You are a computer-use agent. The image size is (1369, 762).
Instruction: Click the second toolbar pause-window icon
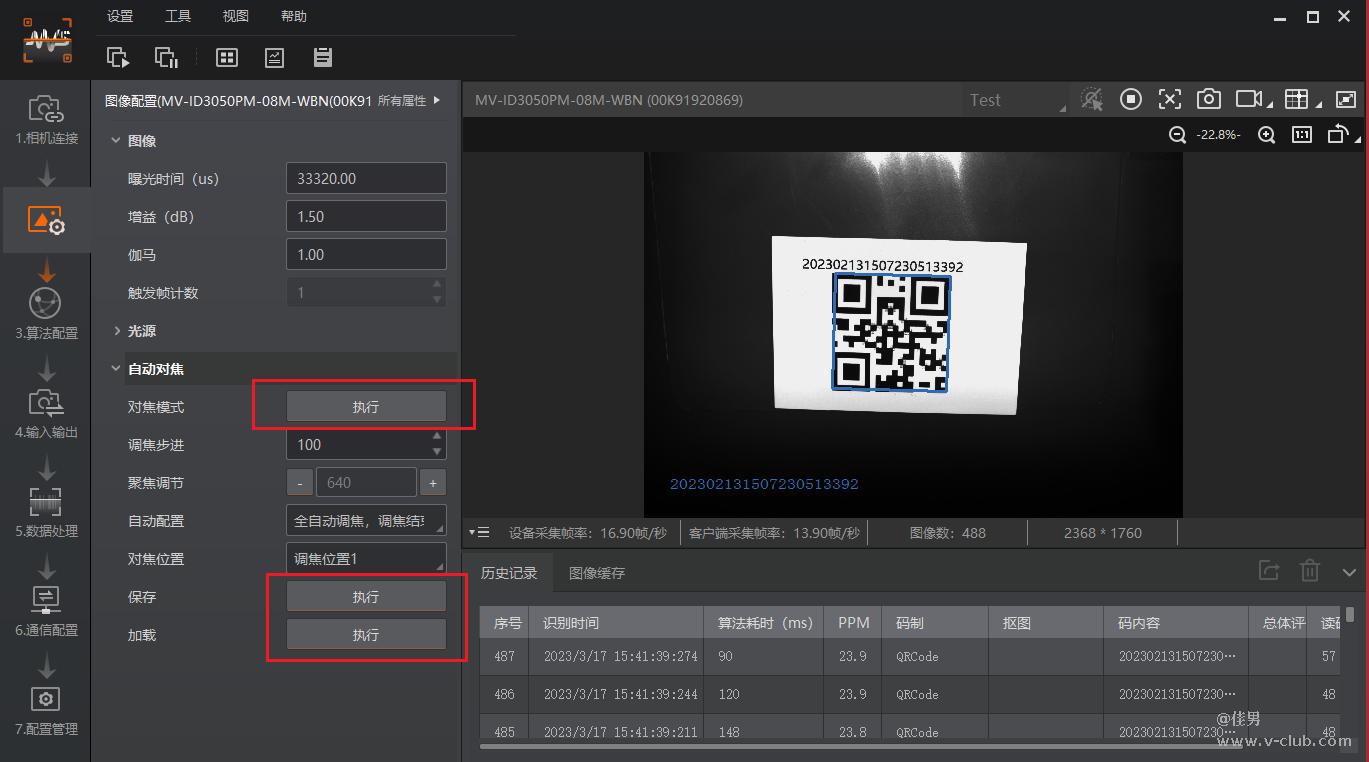166,58
